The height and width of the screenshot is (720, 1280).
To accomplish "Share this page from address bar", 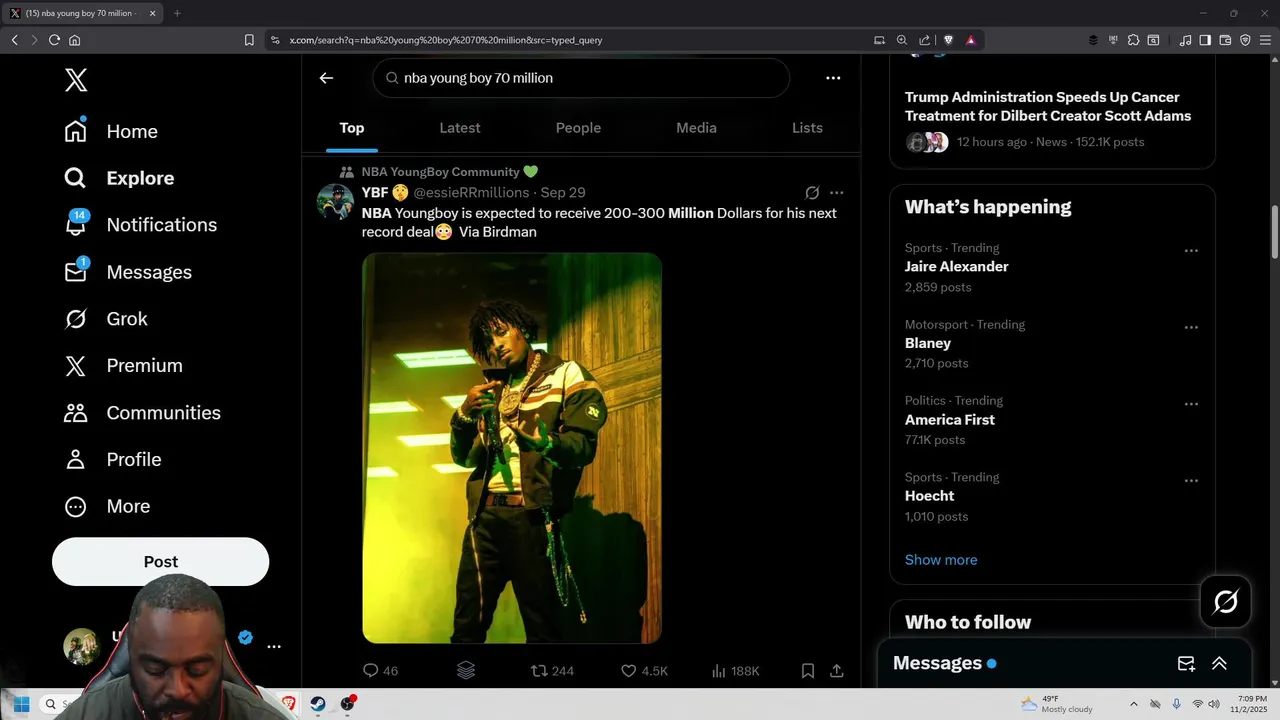I will [x=925, y=40].
